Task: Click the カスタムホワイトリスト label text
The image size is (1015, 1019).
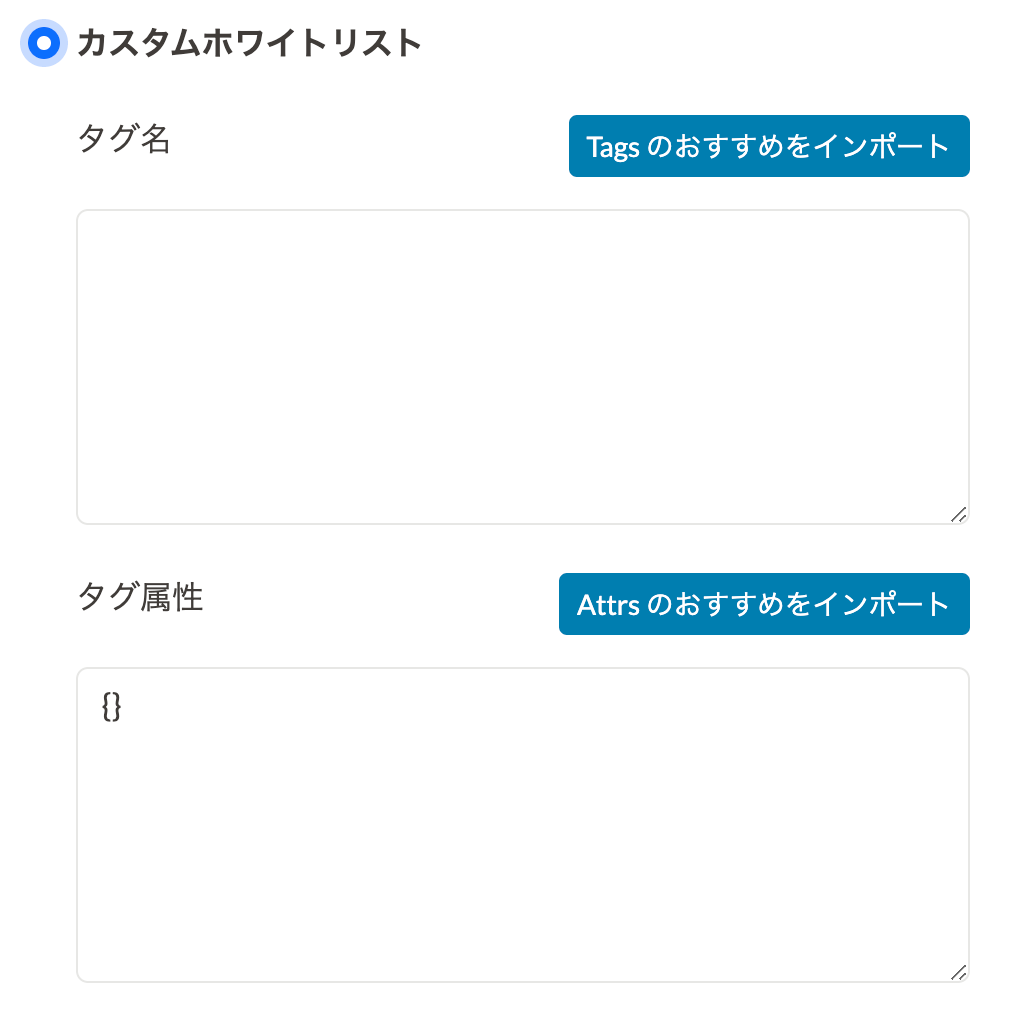Action: pos(249,43)
